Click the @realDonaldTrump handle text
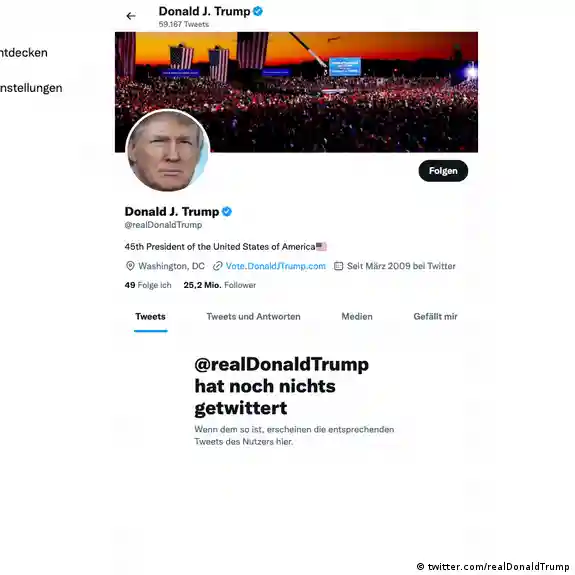 163,225
